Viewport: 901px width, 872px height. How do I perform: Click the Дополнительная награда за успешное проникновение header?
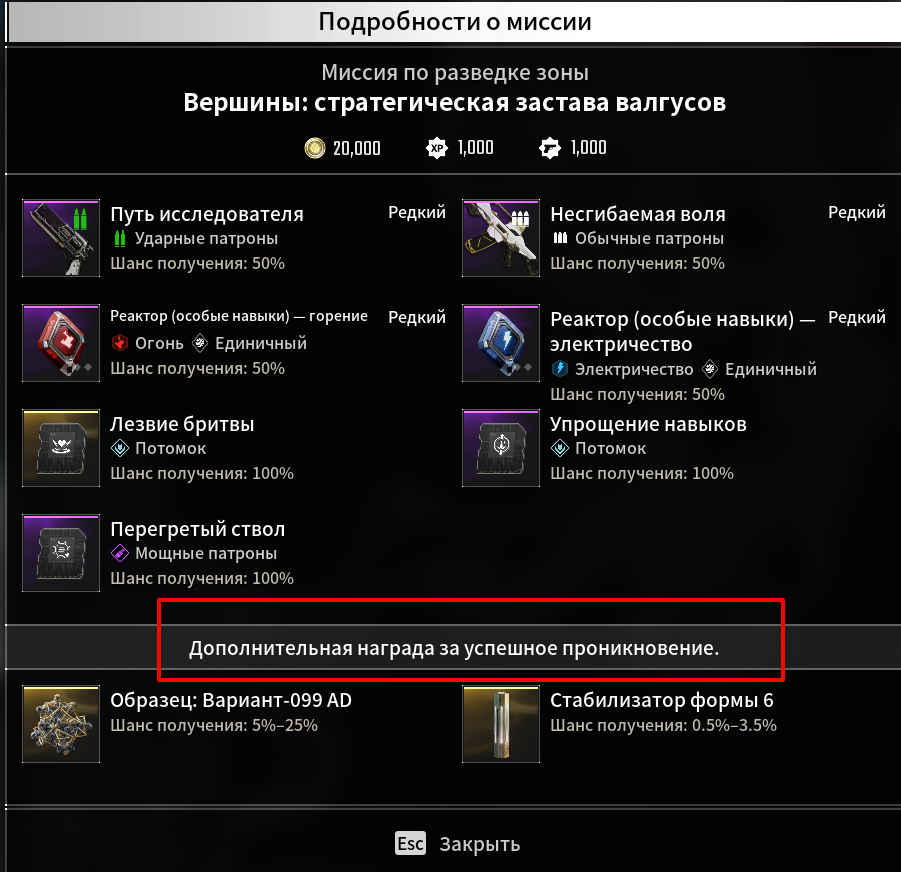coord(454,648)
